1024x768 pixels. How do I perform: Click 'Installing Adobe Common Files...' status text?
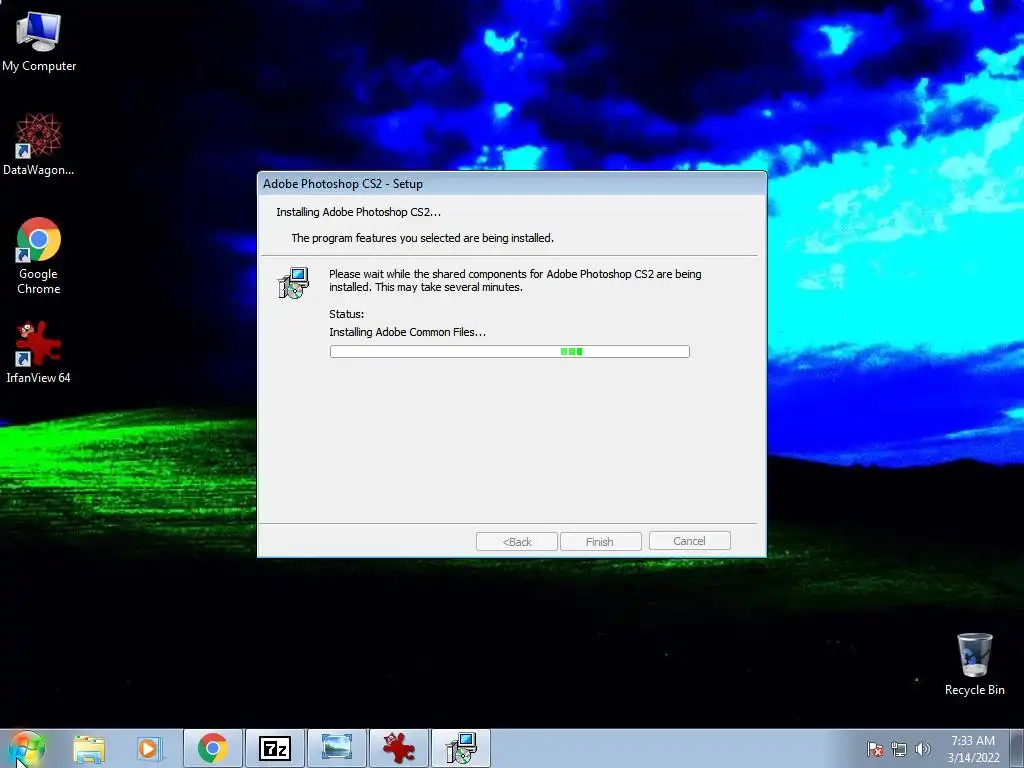point(408,332)
